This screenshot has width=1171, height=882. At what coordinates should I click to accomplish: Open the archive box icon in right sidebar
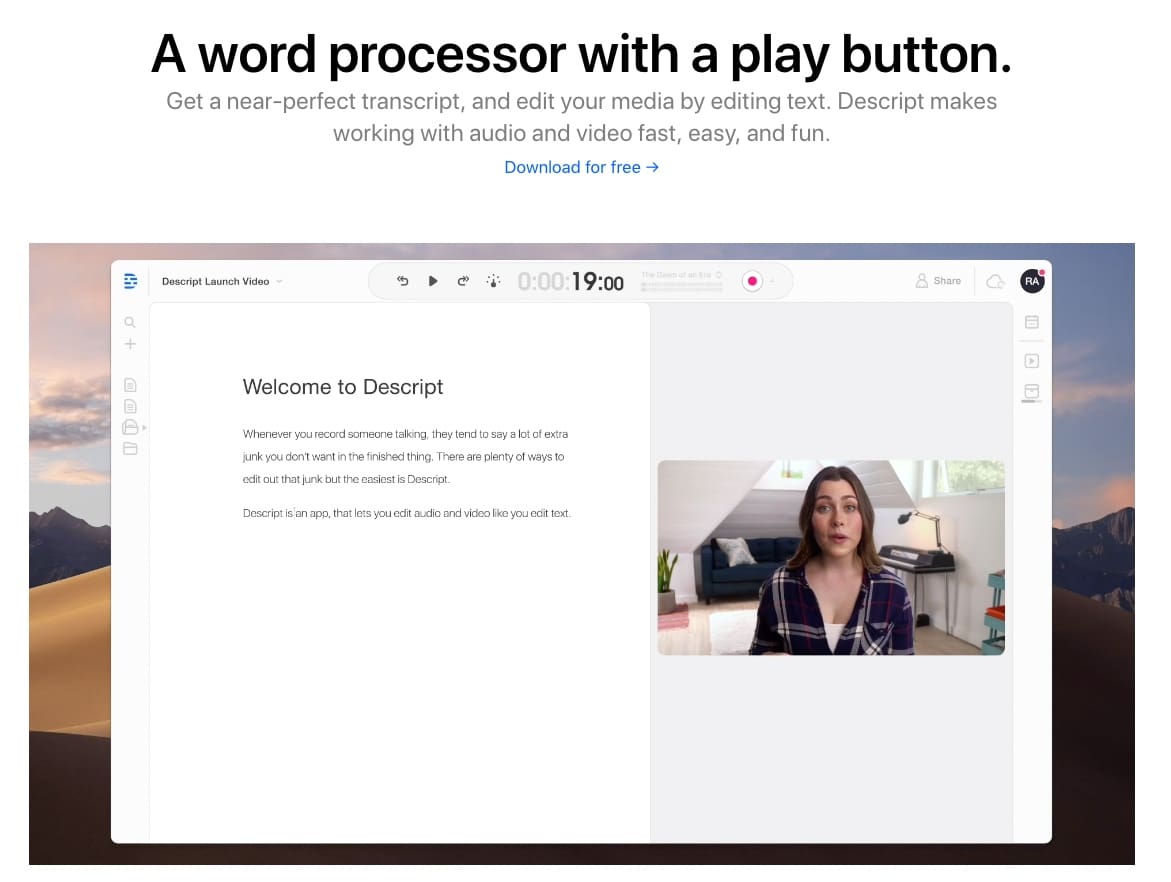point(1032,391)
